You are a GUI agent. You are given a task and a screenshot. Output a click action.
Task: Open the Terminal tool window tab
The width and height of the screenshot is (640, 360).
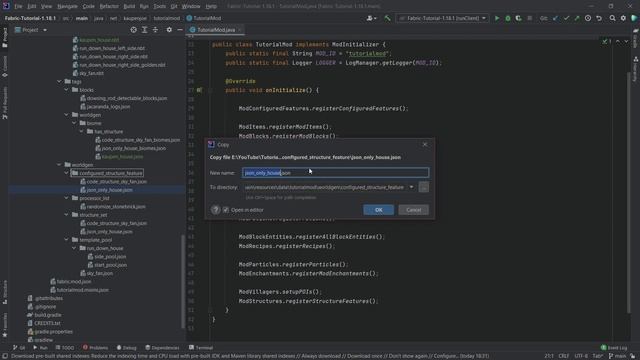click(x=201, y=348)
